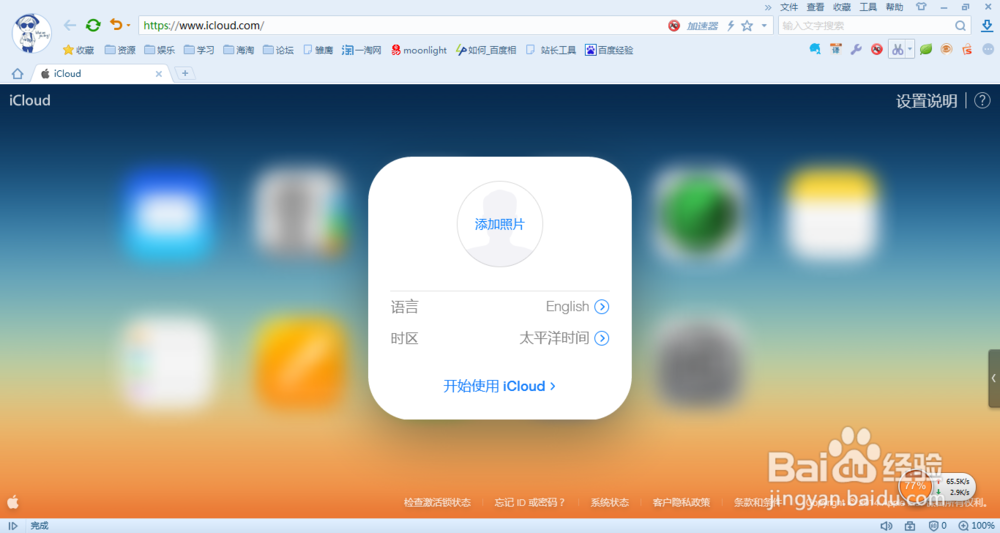The image size is (1000, 533).
Task: Click the skin T-shirt icon
Action: pyautogui.click(x=921, y=7)
